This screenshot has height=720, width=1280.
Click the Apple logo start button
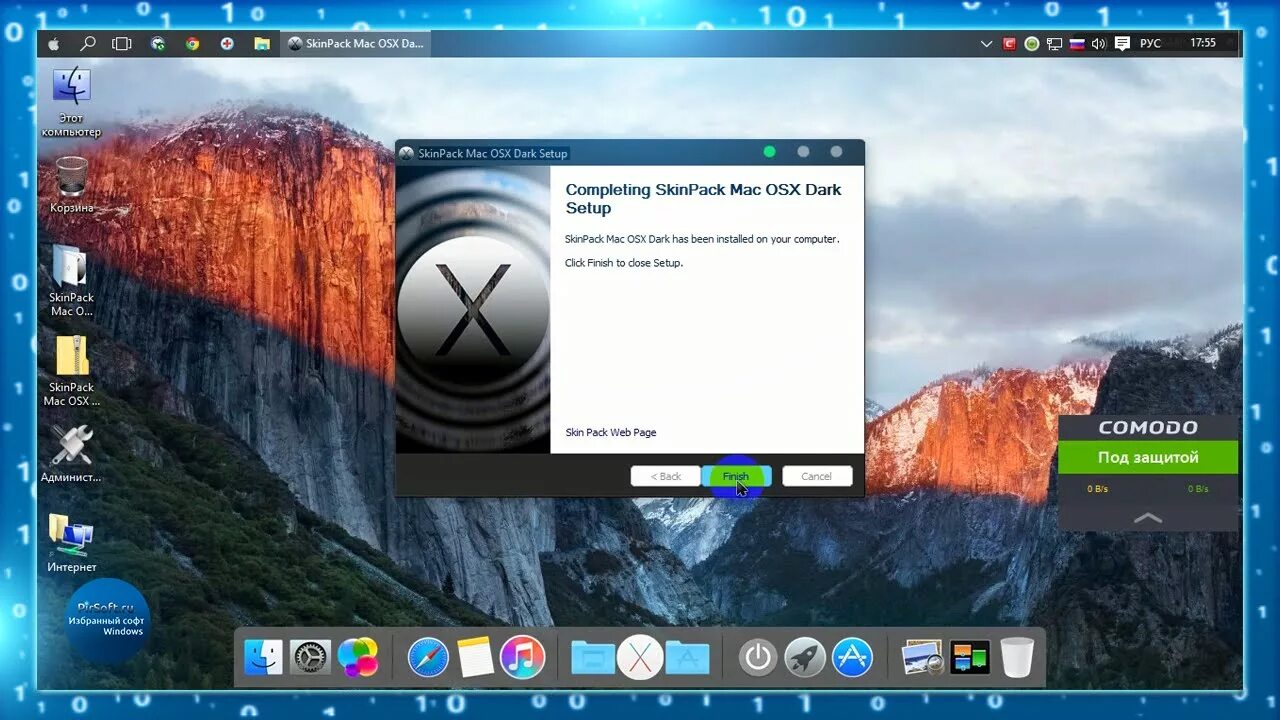pyautogui.click(x=54, y=44)
